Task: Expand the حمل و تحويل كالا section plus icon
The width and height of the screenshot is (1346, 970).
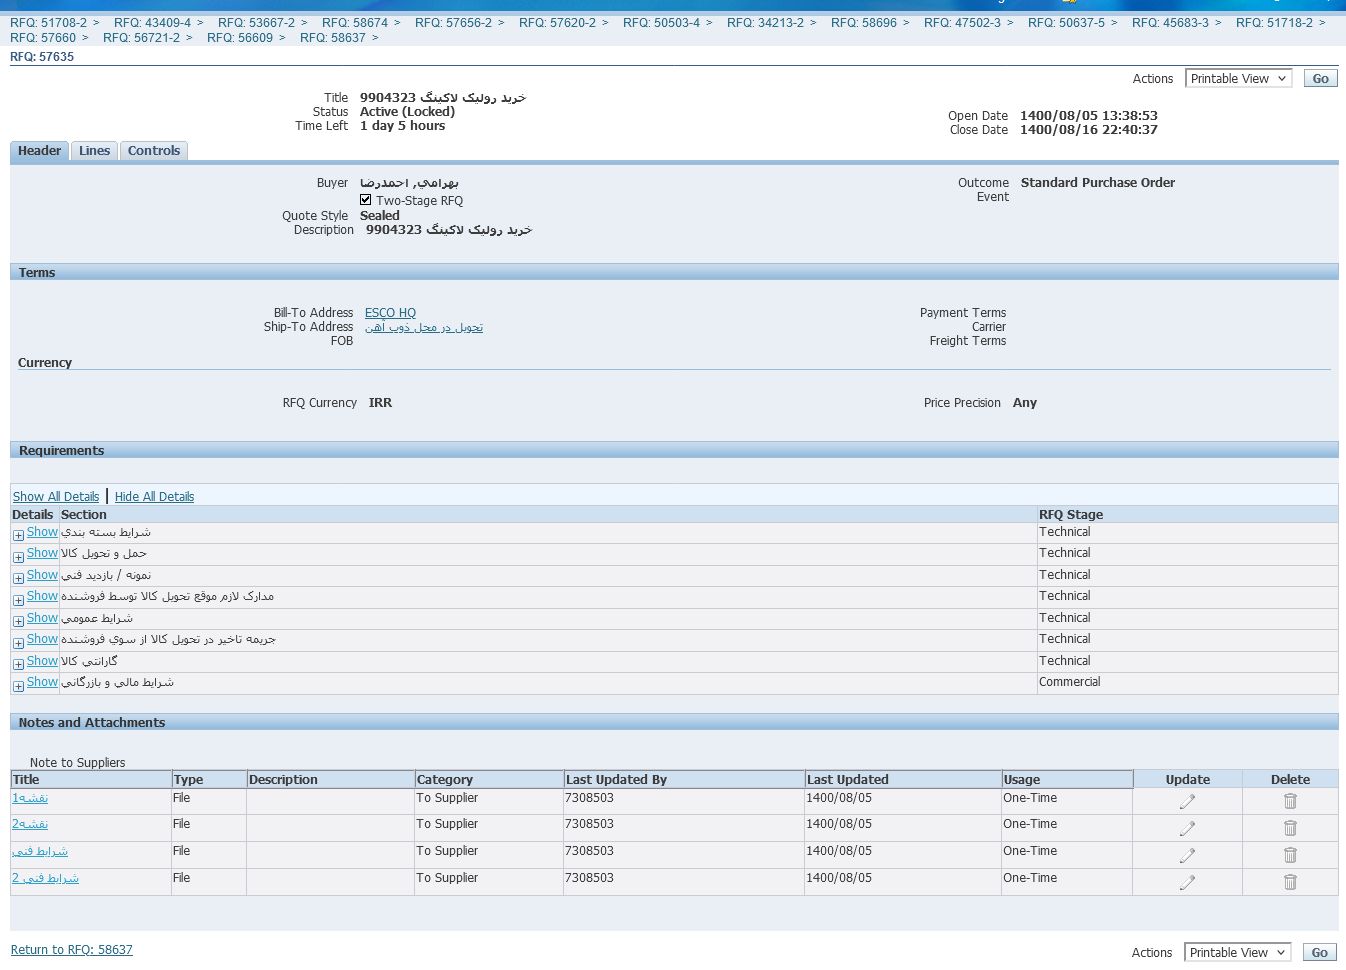Action: pos(18,556)
